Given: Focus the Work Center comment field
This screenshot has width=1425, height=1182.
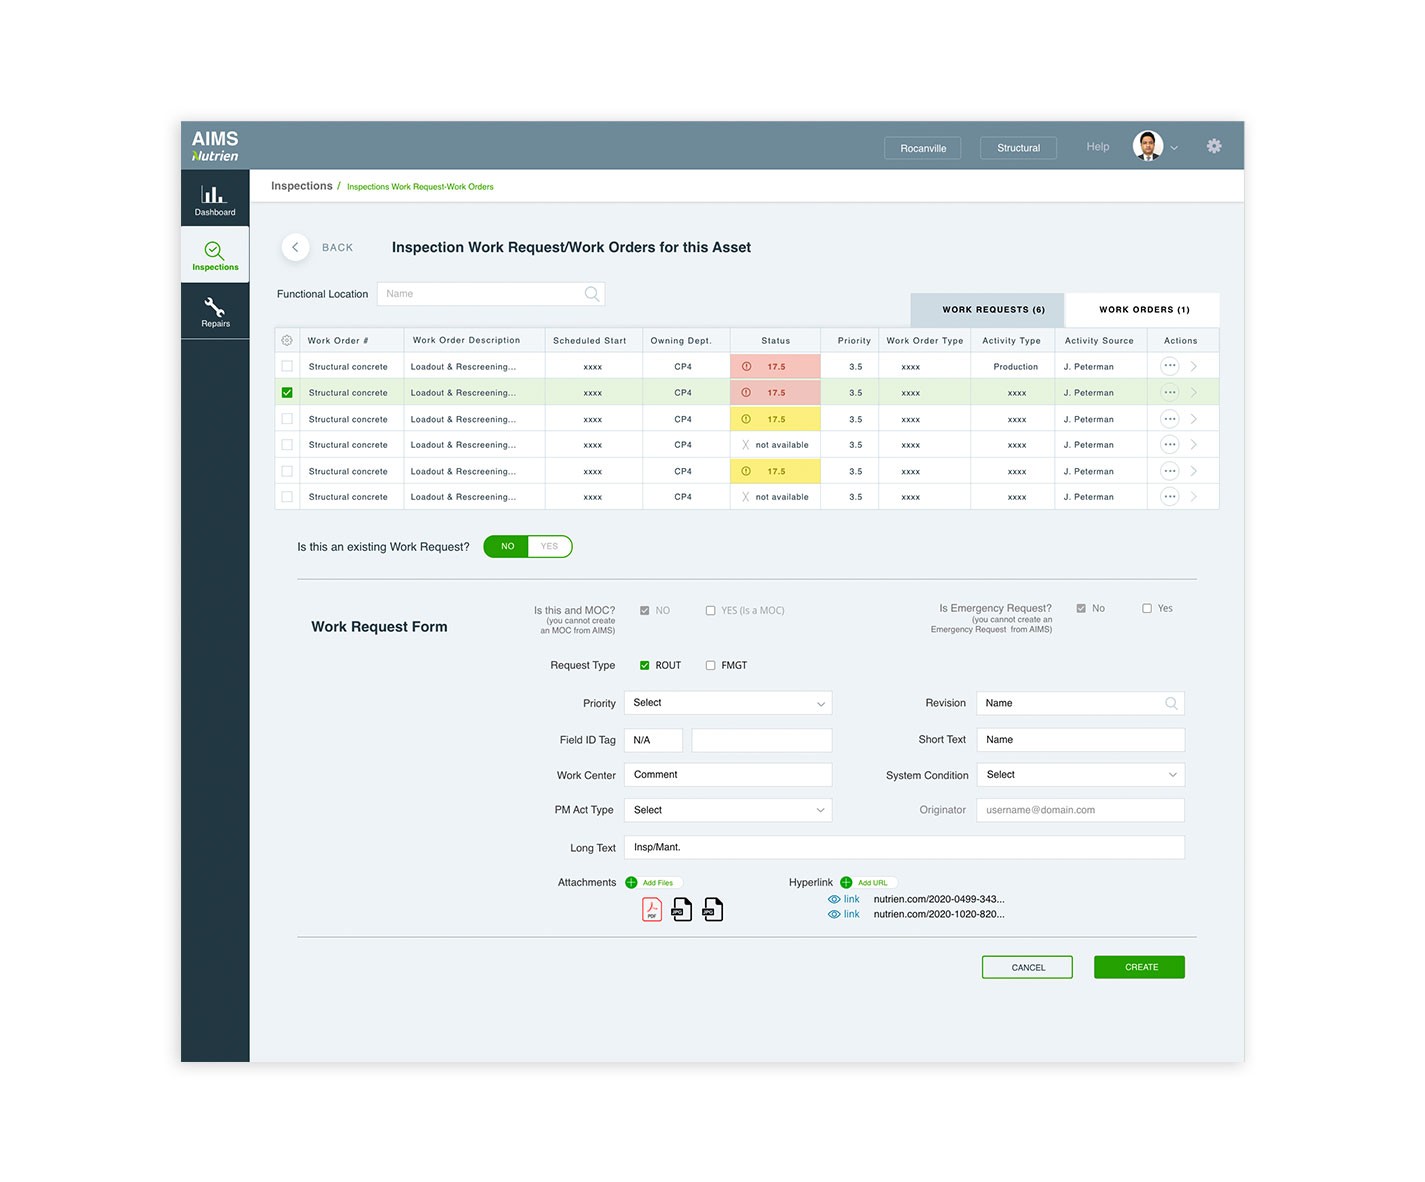Looking at the screenshot, I should click(x=728, y=775).
